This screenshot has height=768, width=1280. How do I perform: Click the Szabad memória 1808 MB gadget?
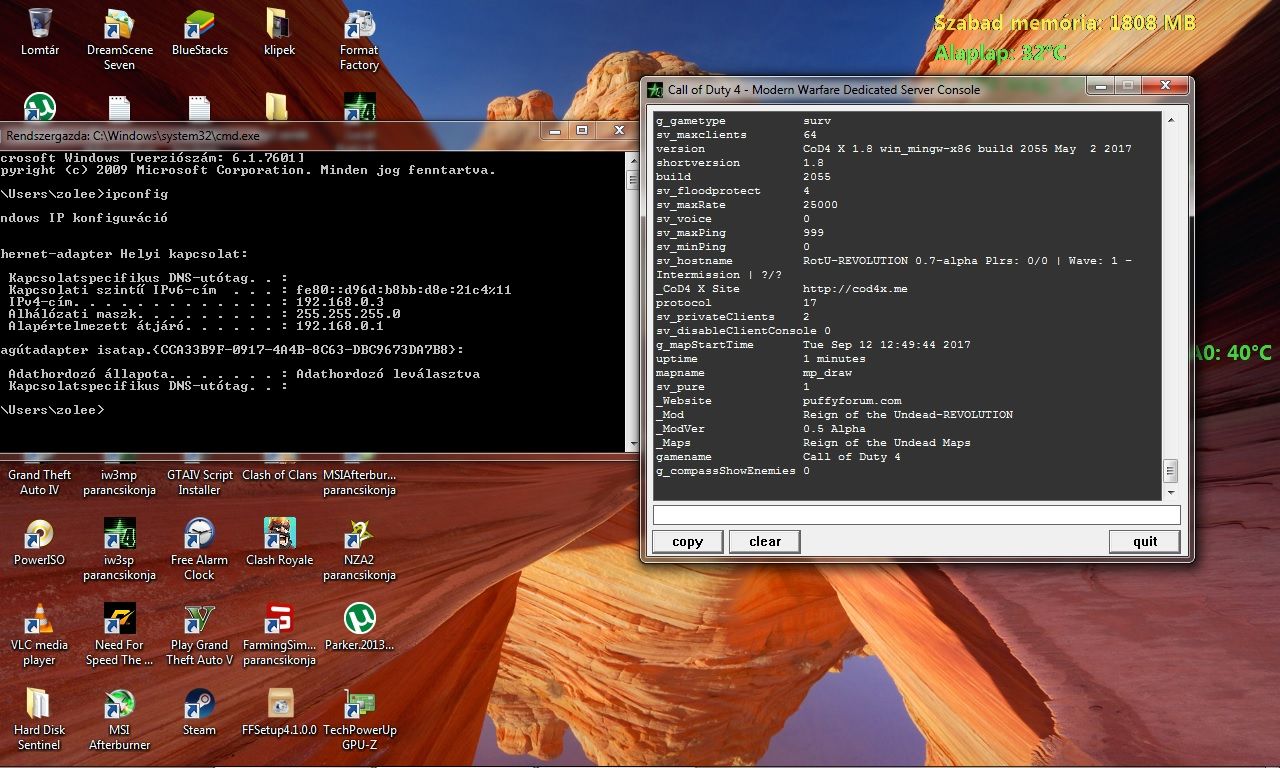pyautogui.click(x=1065, y=23)
